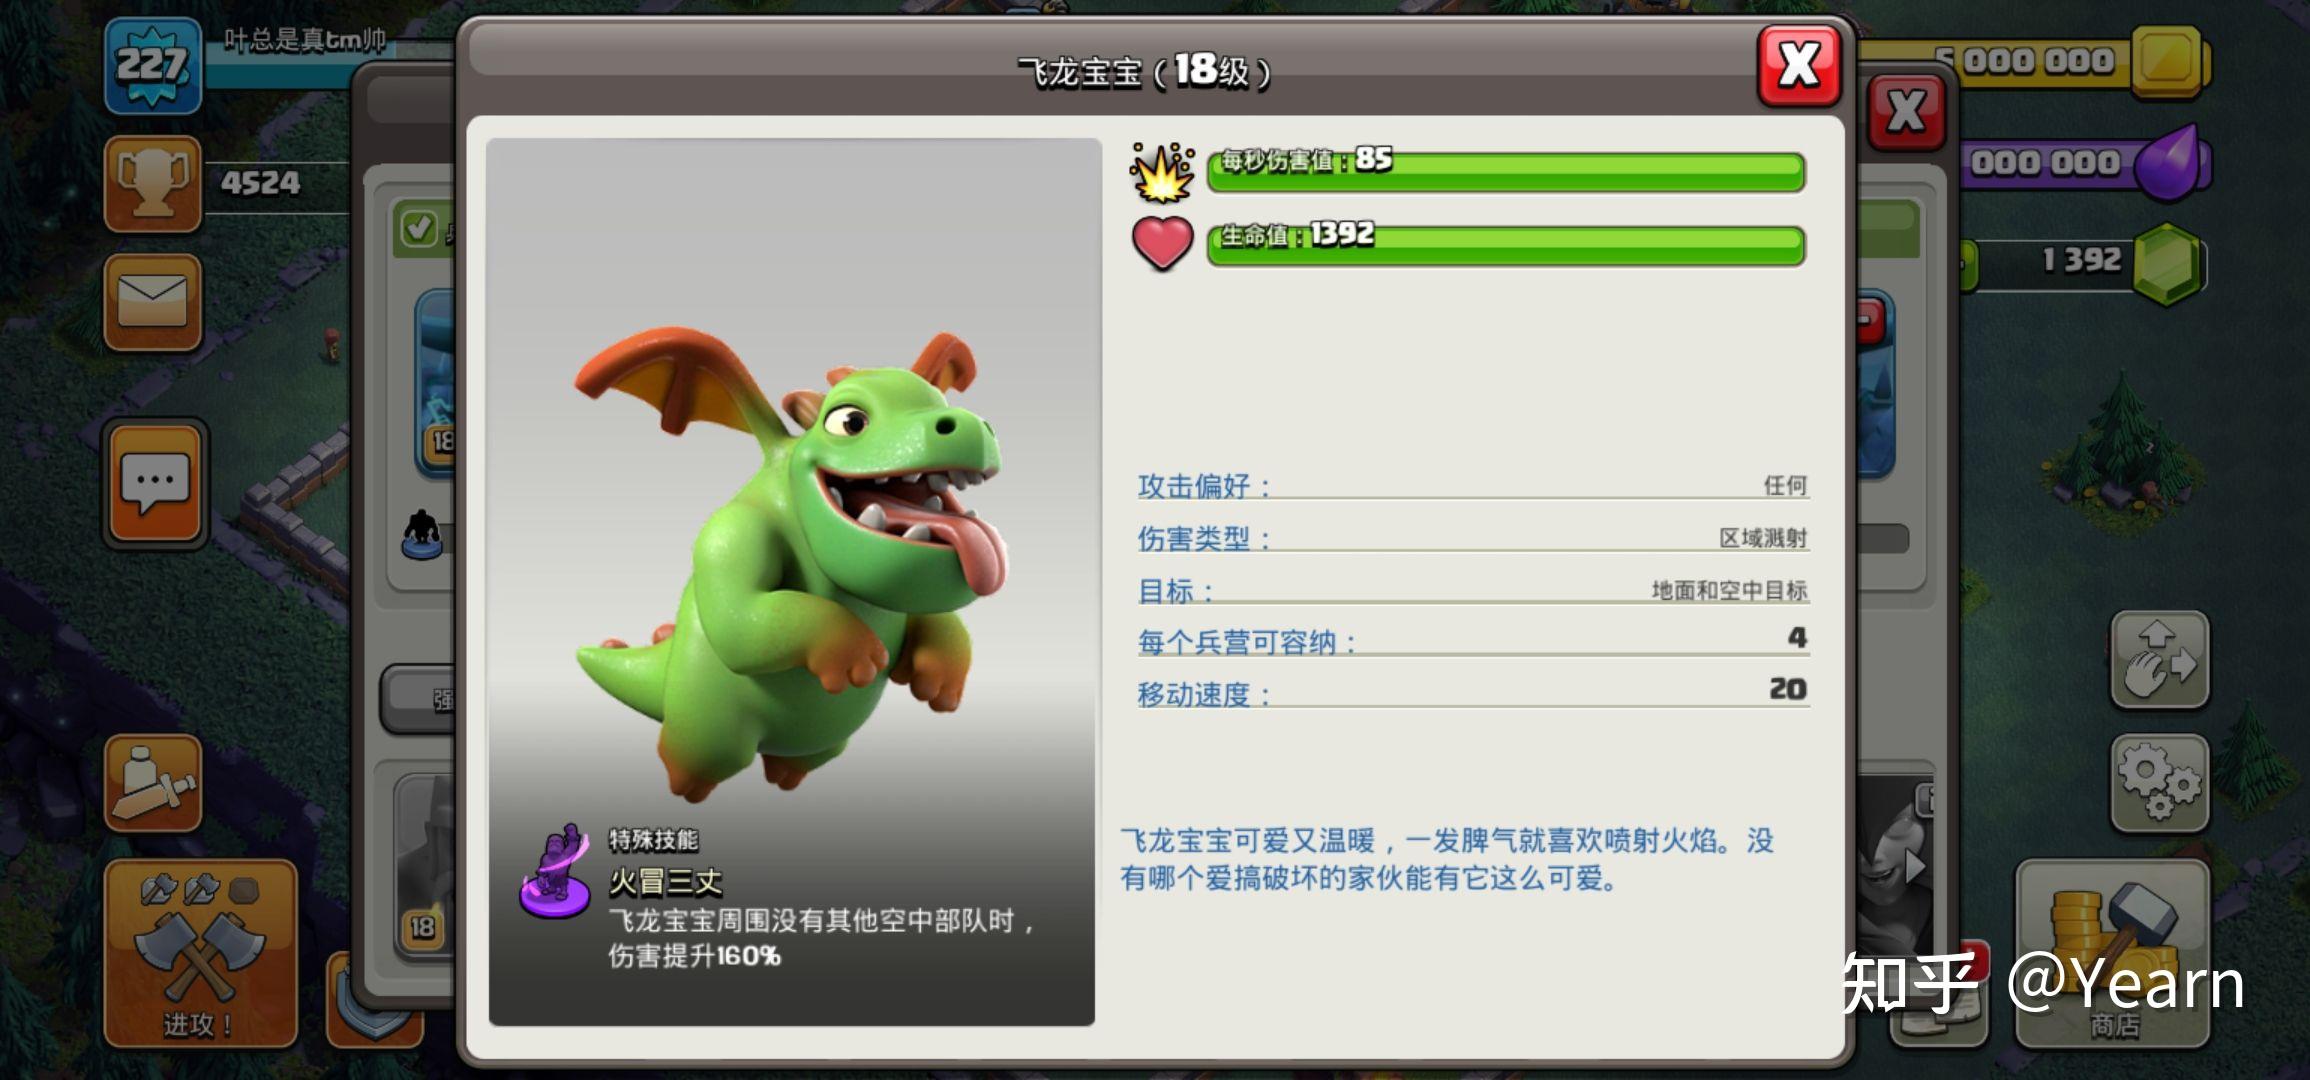The height and width of the screenshot is (1080, 2310).
Task: Click the 目标 stat label
Action: pyautogui.click(x=1176, y=591)
